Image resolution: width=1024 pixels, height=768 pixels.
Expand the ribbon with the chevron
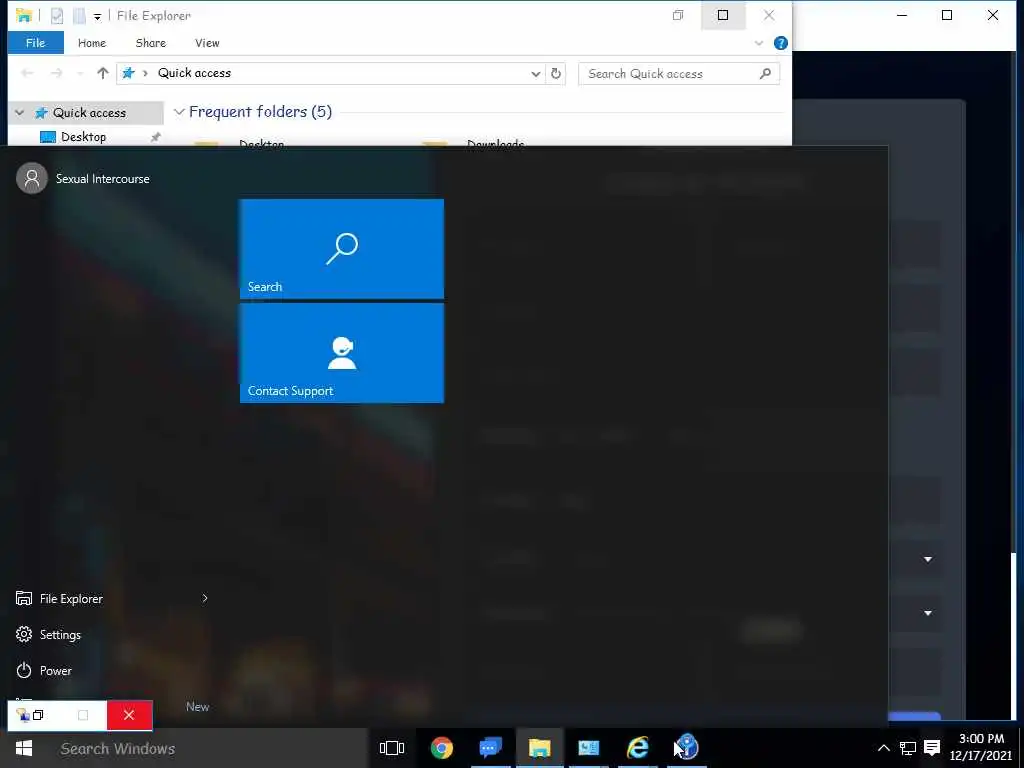[x=759, y=43]
